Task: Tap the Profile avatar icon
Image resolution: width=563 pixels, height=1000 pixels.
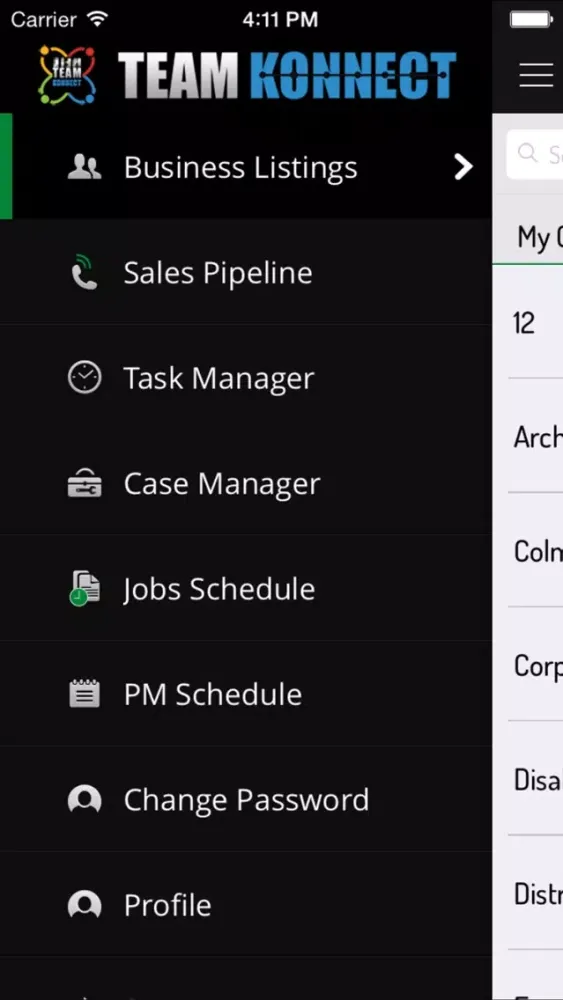Action: point(84,904)
